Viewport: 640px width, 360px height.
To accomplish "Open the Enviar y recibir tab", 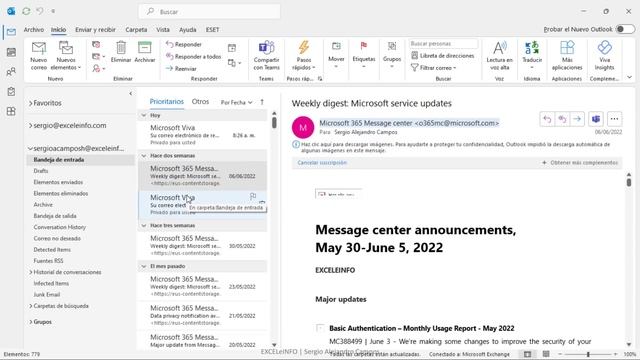I will tap(95, 30).
